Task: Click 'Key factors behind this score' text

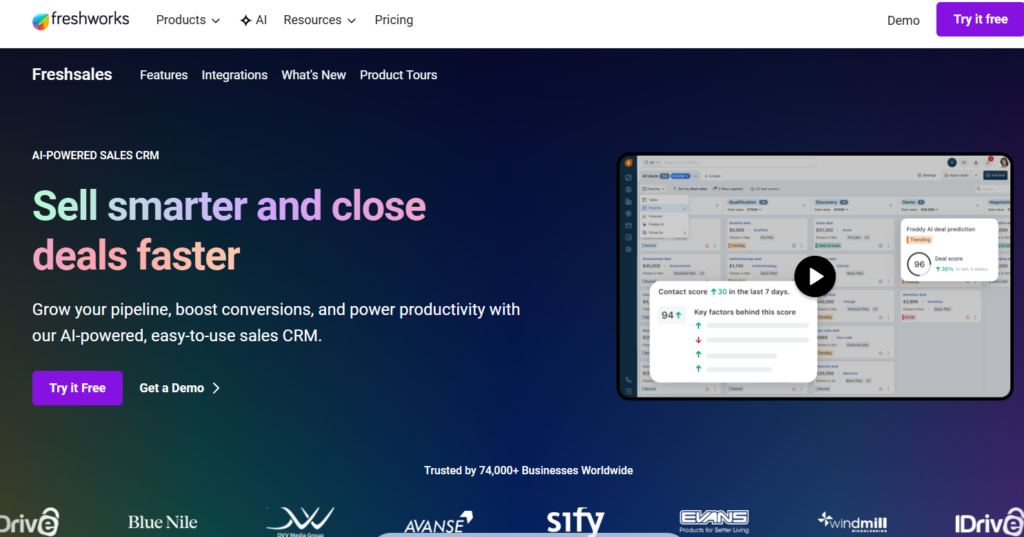Action: click(744, 312)
